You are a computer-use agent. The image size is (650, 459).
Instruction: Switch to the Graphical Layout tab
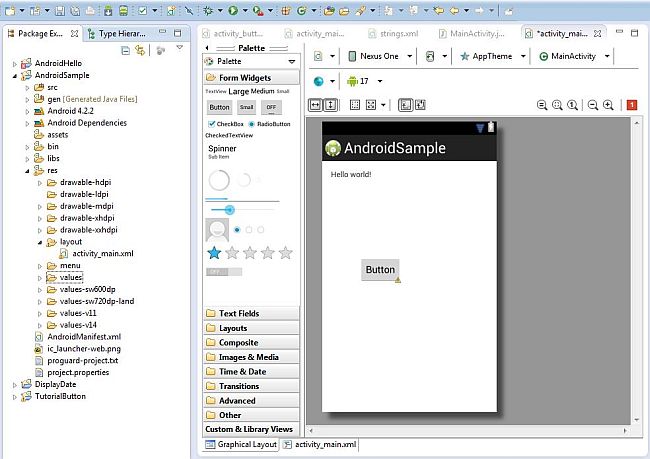click(241, 444)
